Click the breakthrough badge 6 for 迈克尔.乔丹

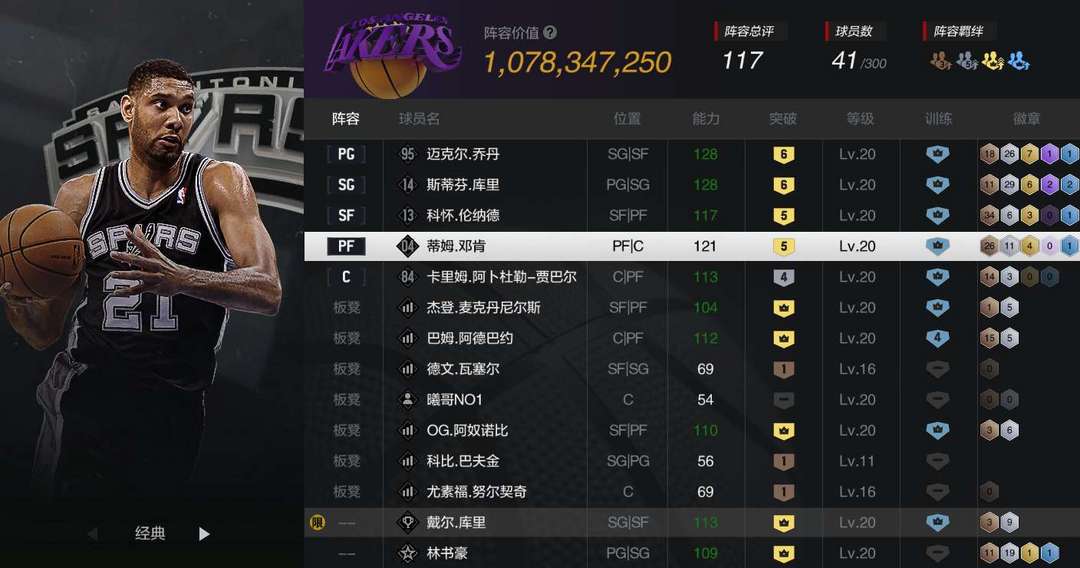pyautogui.click(x=783, y=154)
